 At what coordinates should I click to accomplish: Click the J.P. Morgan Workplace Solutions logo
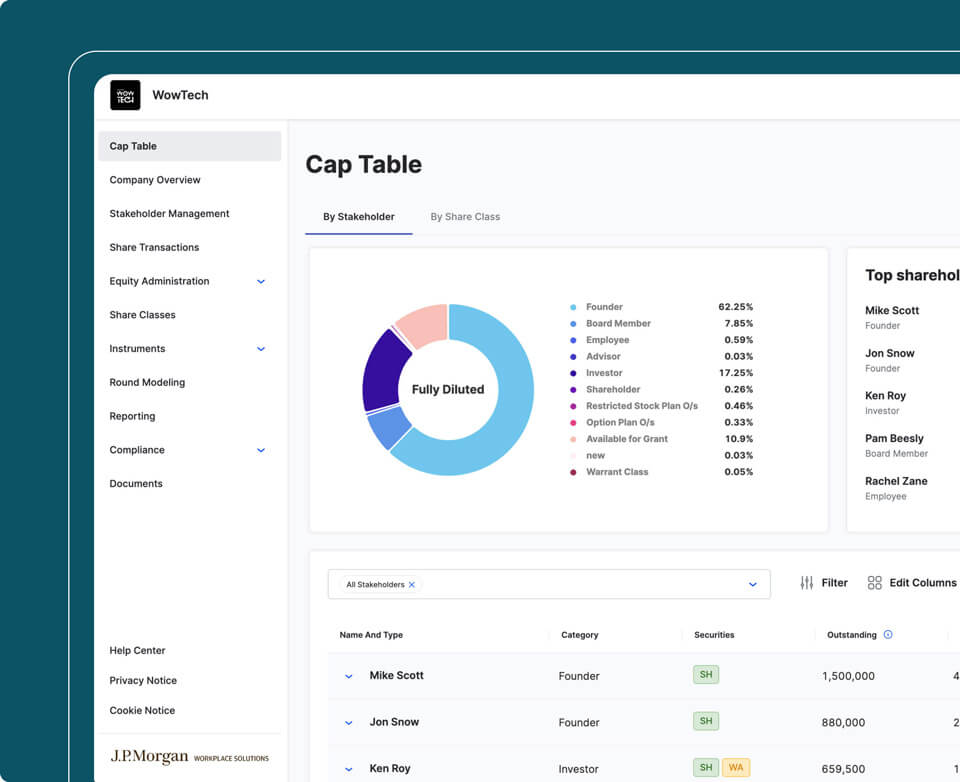tap(190, 756)
